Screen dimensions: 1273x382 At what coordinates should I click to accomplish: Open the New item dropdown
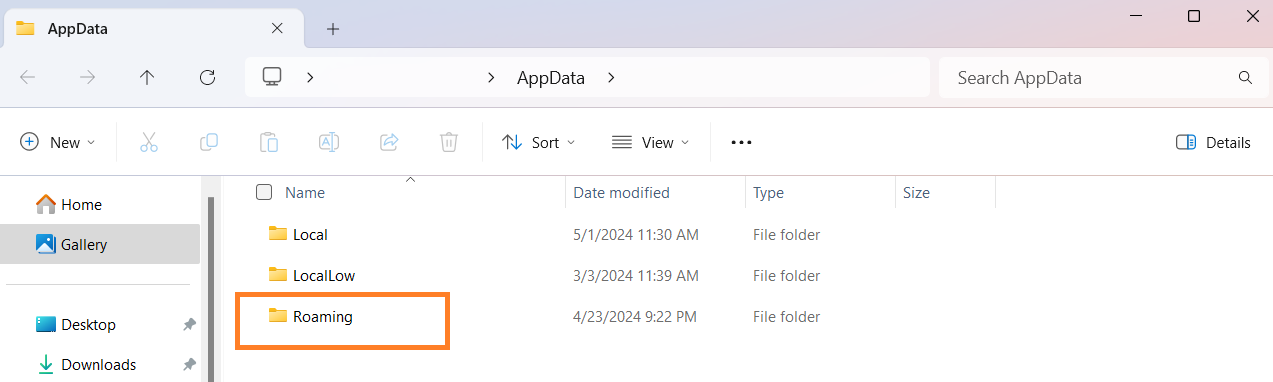coord(58,142)
